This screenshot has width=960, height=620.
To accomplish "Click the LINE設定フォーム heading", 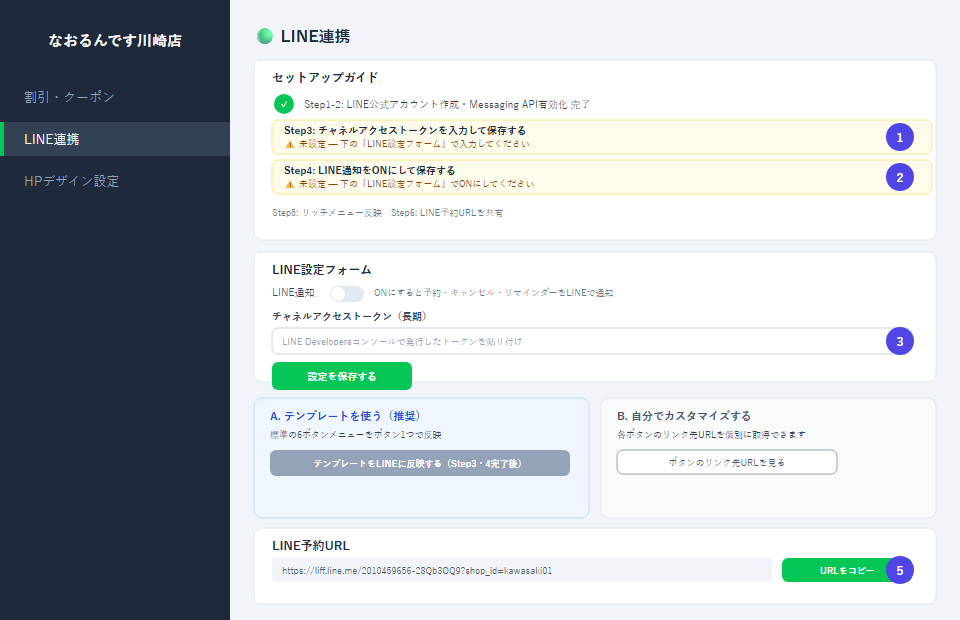I will (321, 270).
